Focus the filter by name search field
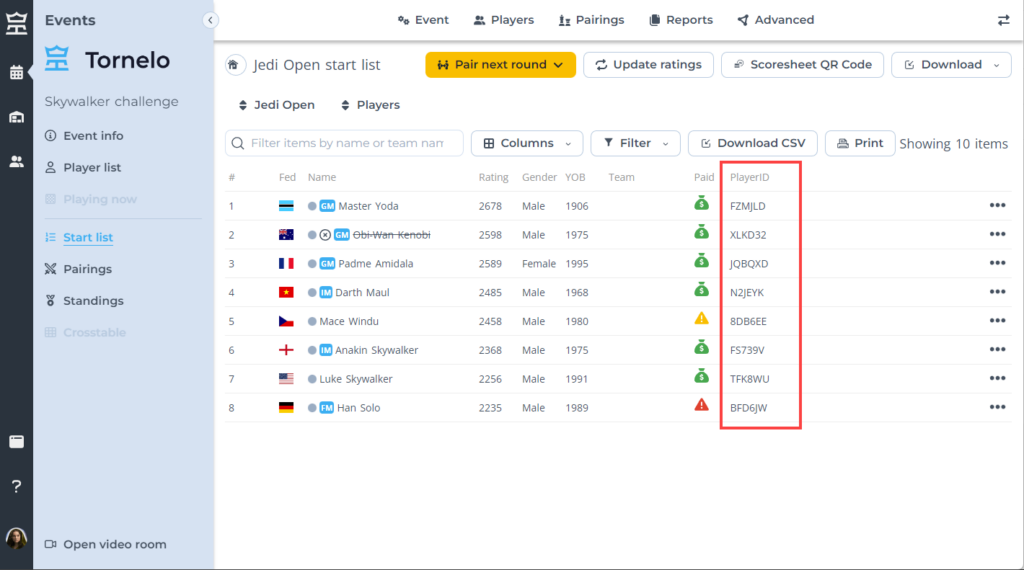Image resolution: width=1024 pixels, height=570 pixels. pos(344,143)
